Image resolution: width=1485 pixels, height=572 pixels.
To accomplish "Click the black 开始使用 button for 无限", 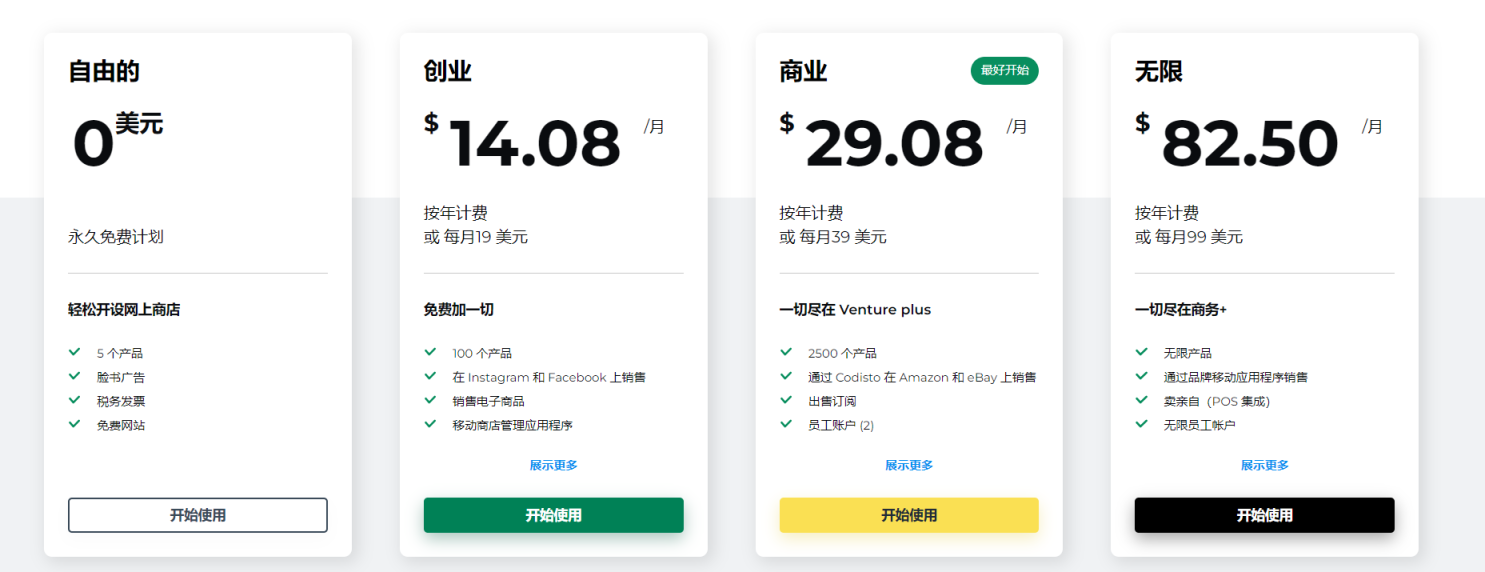I will coord(1264,515).
